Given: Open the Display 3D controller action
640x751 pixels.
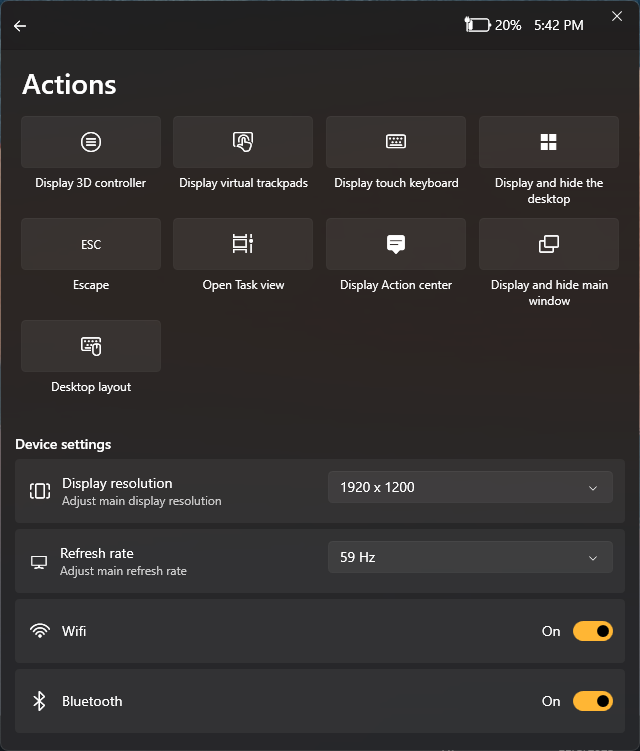Looking at the screenshot, I should point(91,142).
